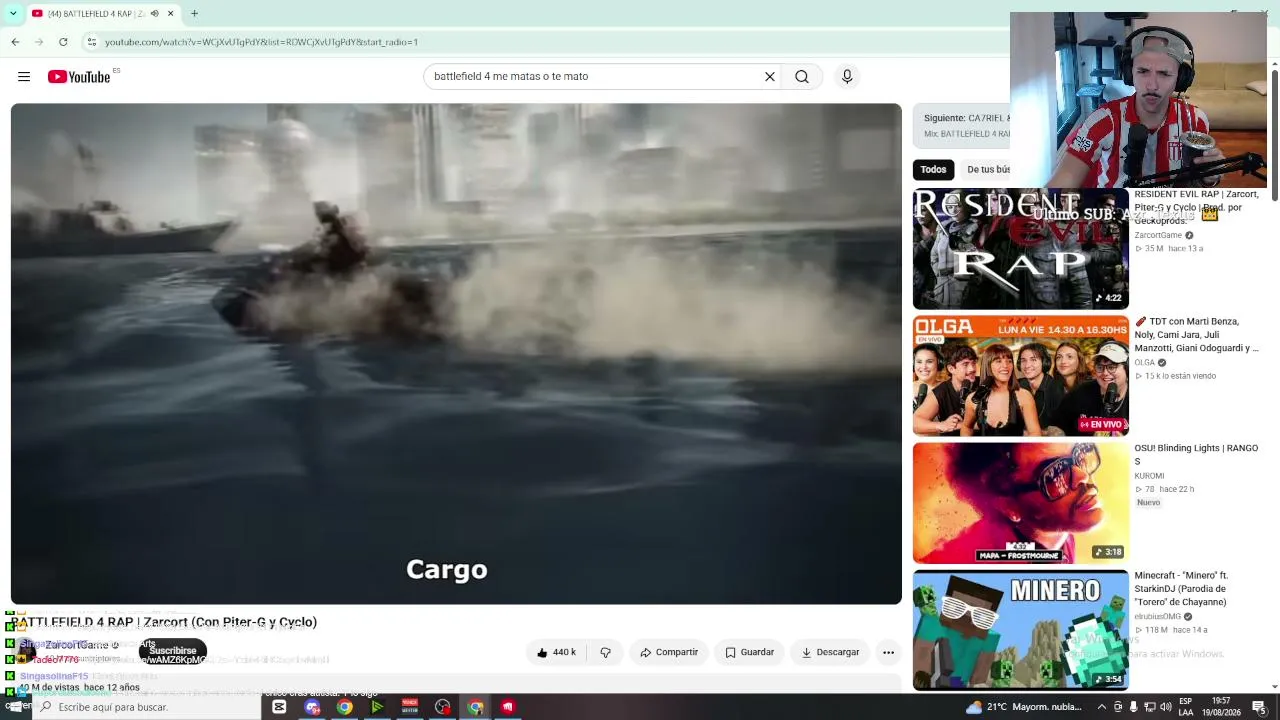Reload the current browser page
The width and height of the screenshot is (1280, 720).
coord(63,42)
